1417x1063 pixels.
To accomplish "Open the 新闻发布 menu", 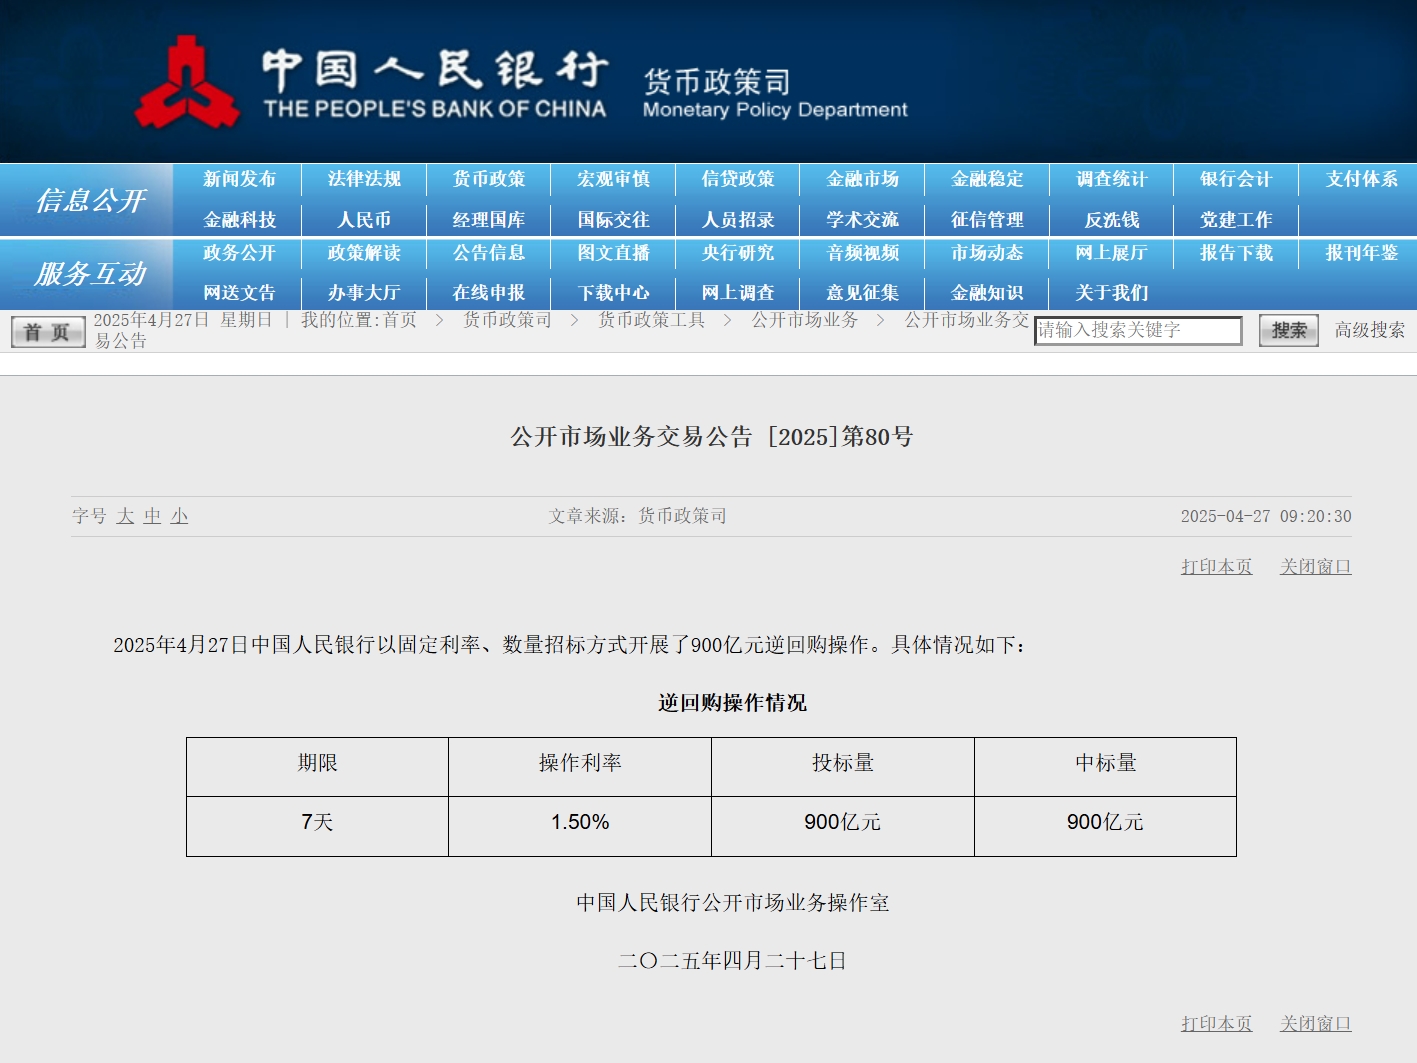I will pos(239,179).
